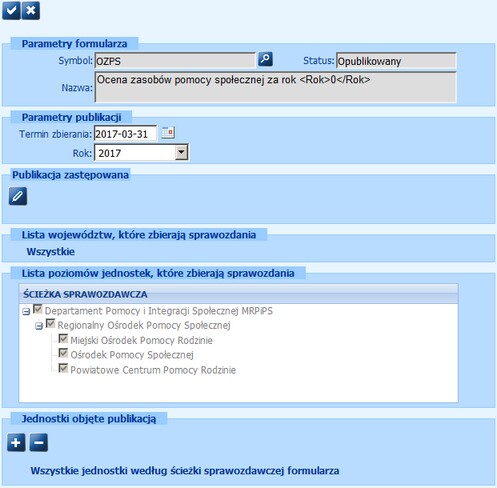The image size is (497, 488).
Task: Add a unit with the plus icon
Action: [16, 443]
